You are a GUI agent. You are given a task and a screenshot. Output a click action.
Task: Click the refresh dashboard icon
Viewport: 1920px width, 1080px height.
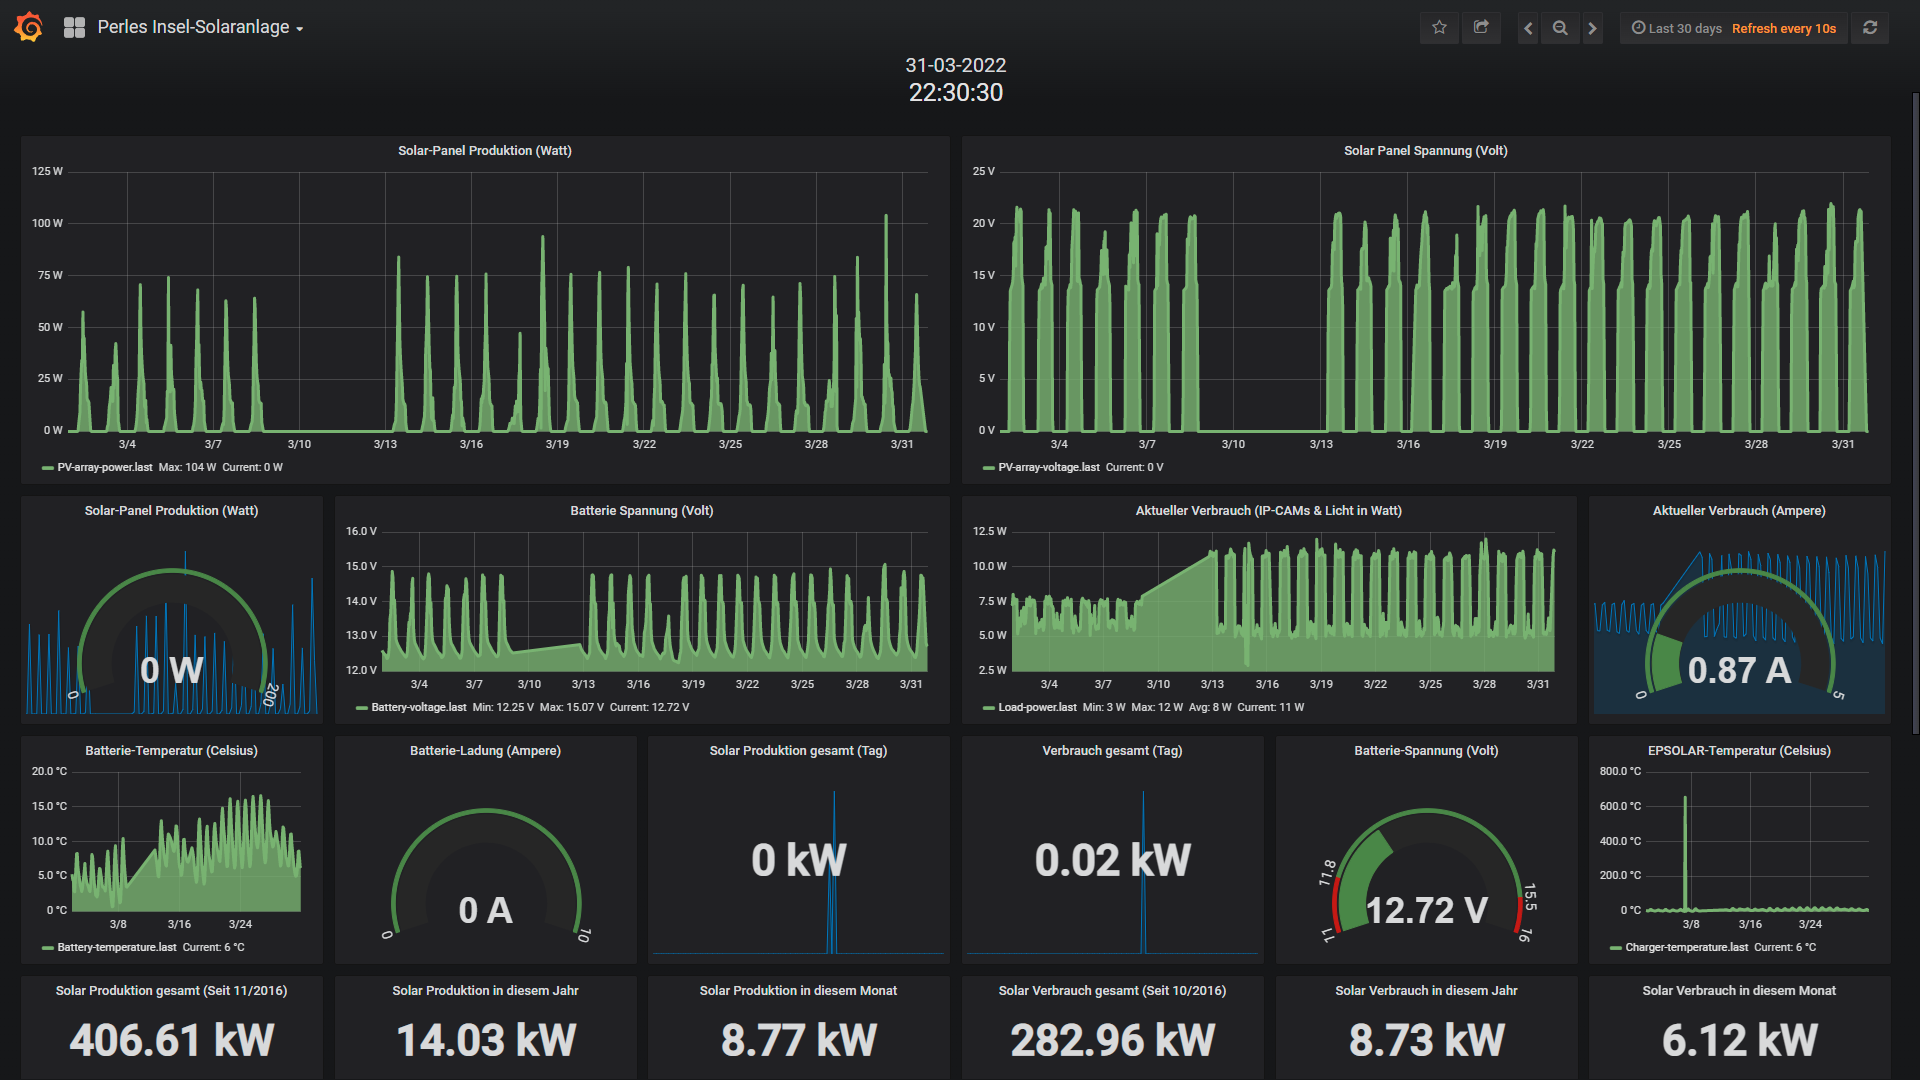click(1870, 28)
